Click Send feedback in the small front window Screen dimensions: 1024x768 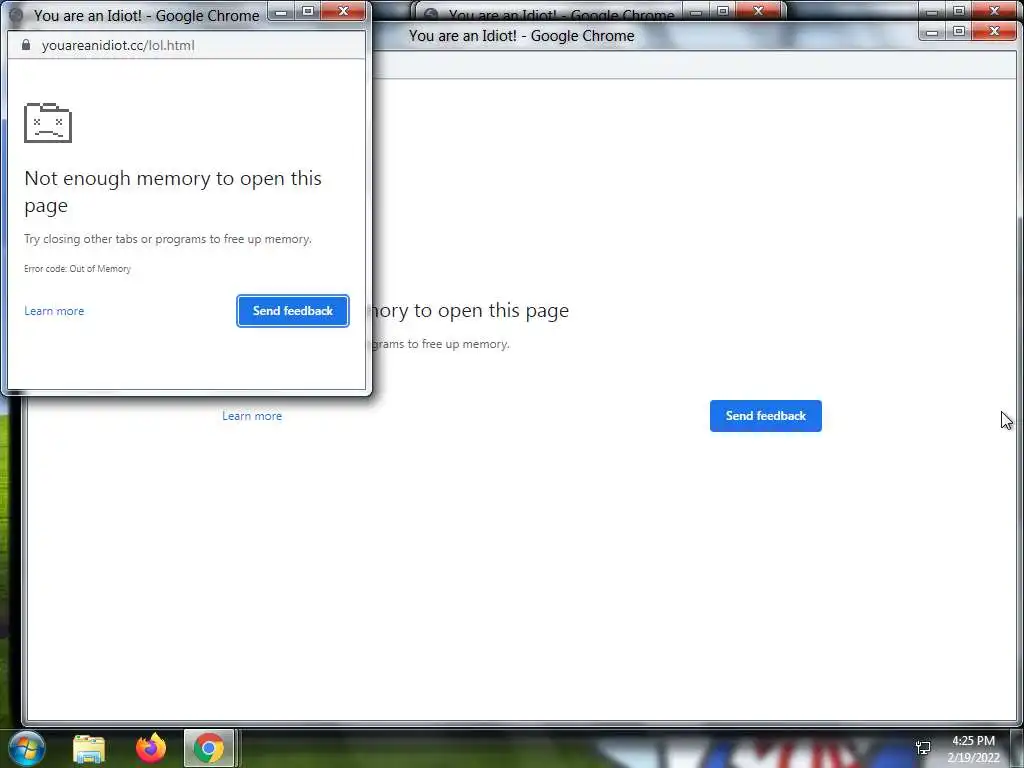click(293, 311)
